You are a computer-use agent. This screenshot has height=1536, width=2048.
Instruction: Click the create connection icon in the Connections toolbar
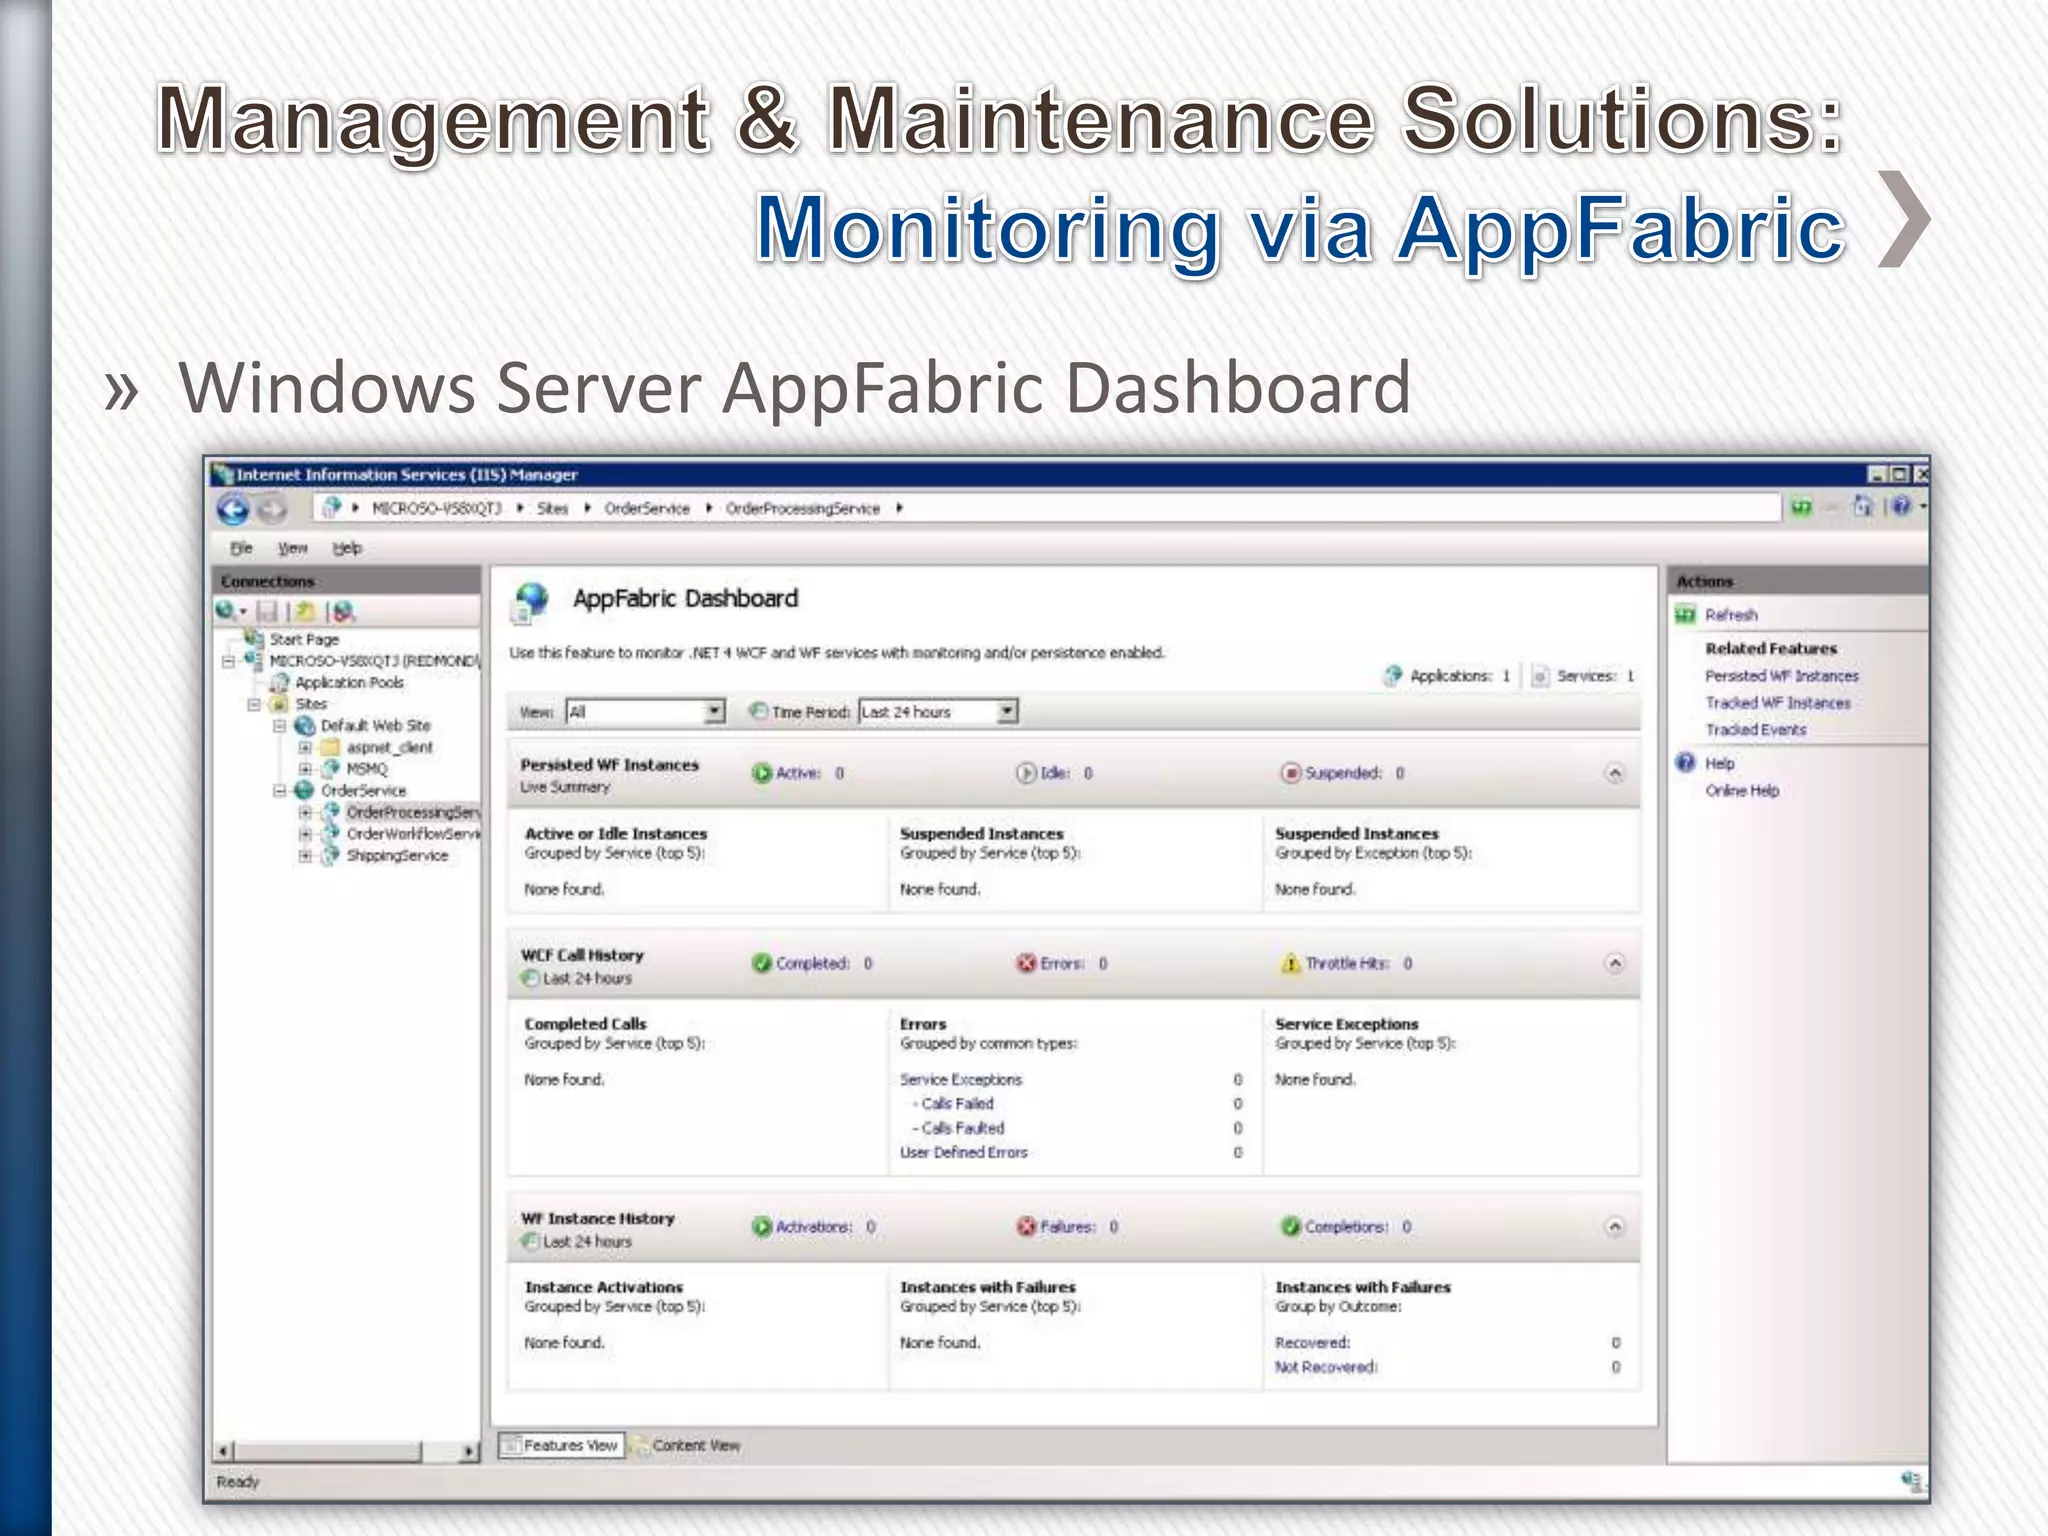(x=228, y=610)
